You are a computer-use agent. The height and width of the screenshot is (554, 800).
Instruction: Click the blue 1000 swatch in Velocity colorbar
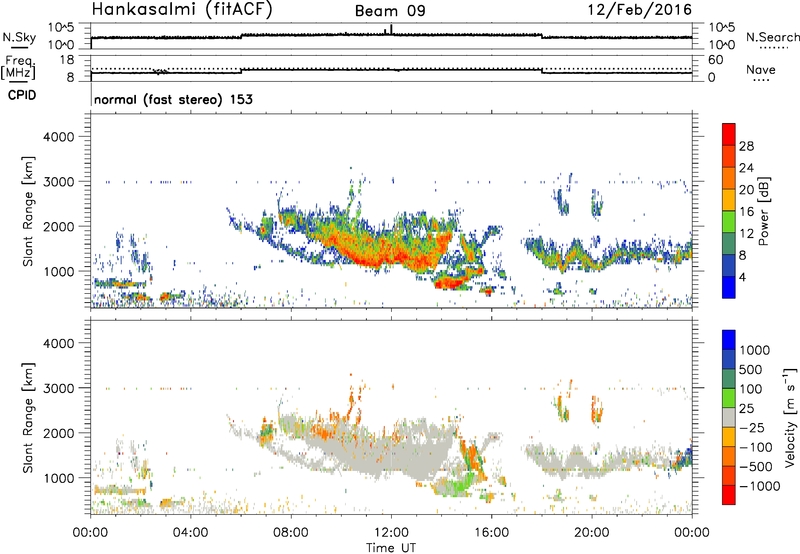[729, 340]
